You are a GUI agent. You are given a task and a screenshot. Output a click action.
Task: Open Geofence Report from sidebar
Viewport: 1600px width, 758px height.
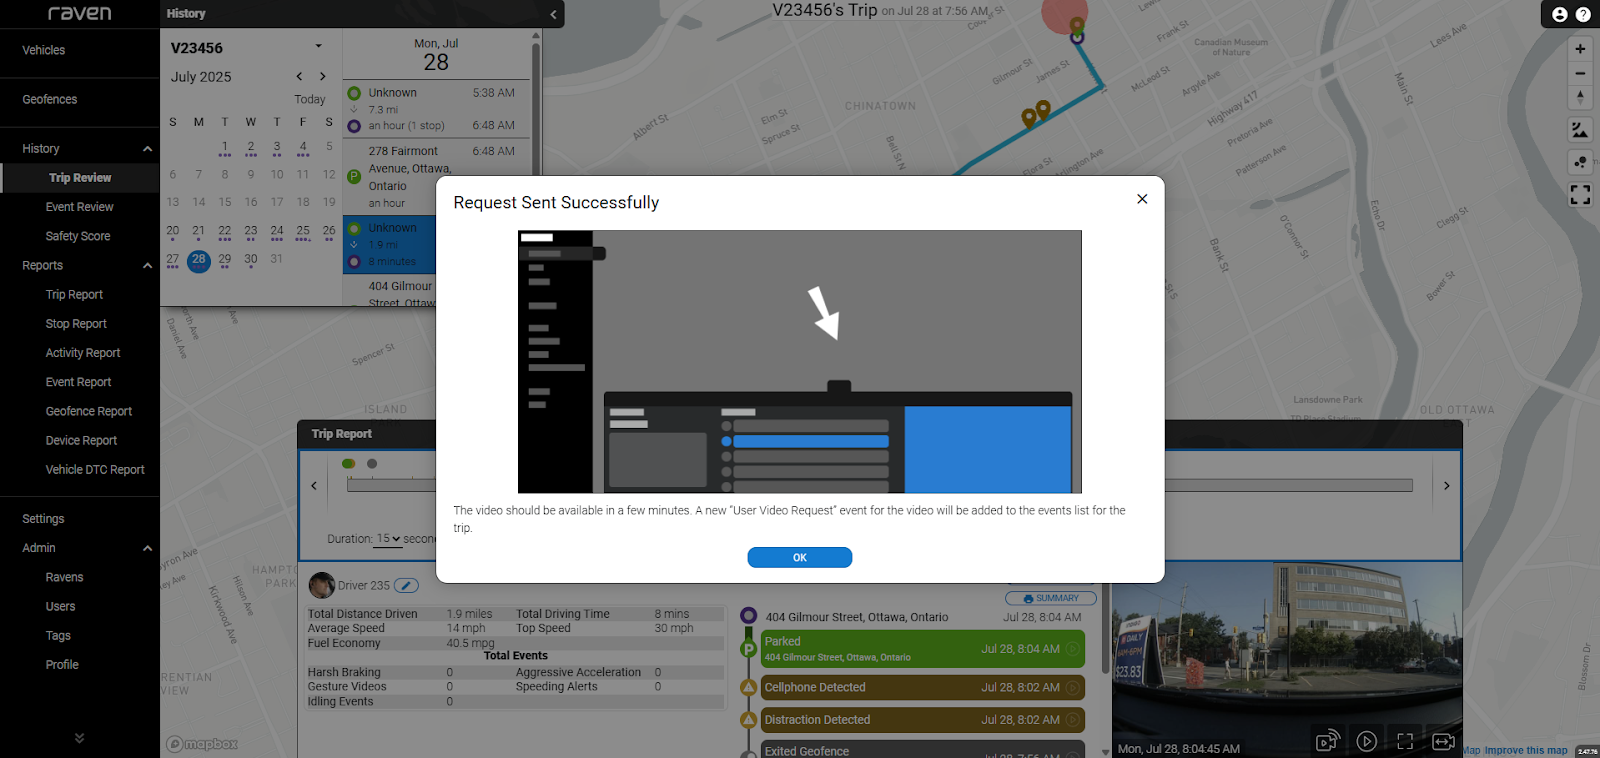[x=88, y=411]
